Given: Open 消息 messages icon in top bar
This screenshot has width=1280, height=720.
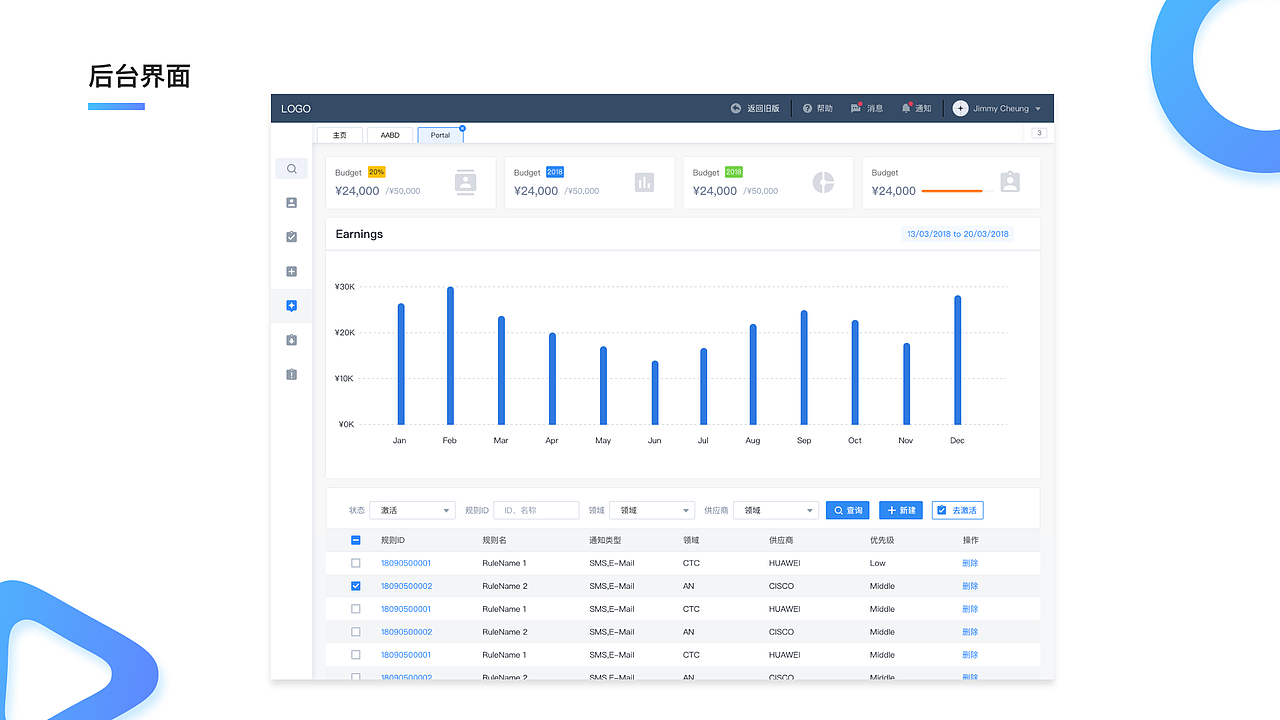Looking at the screenshot, I should click(855, 108).
